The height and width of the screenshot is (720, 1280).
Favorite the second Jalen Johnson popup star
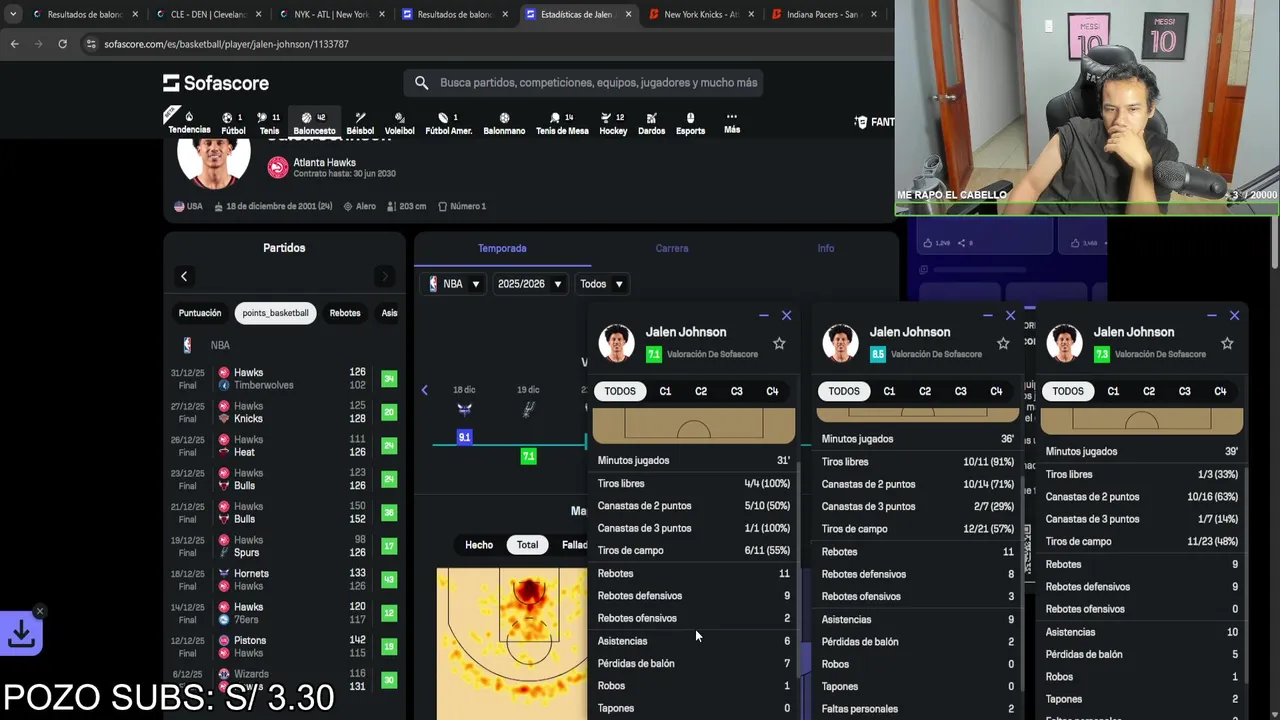[1003, 343]
